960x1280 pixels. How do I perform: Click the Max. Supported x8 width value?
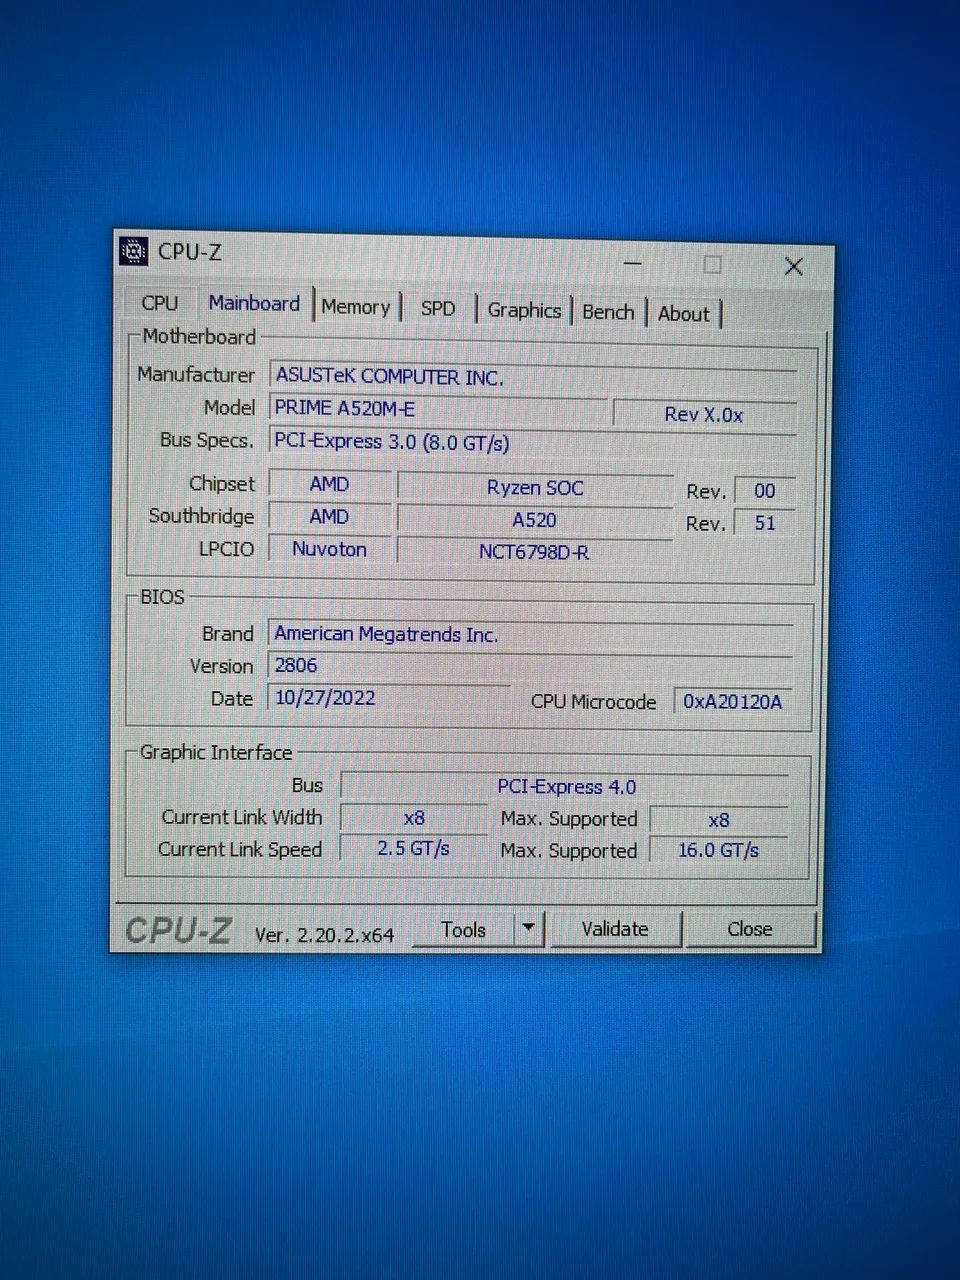tap(719, 820)
